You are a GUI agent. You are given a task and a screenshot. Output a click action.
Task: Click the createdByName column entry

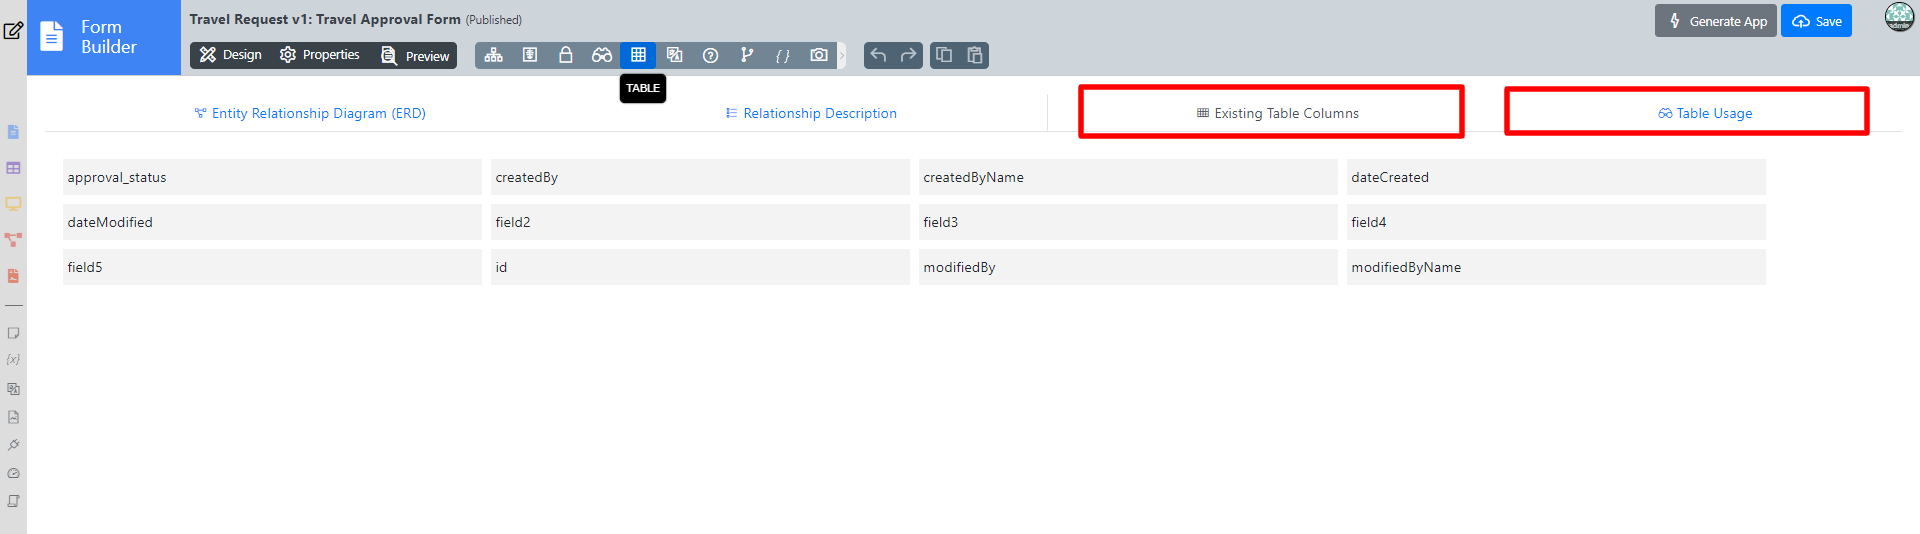pos(1128,177)
